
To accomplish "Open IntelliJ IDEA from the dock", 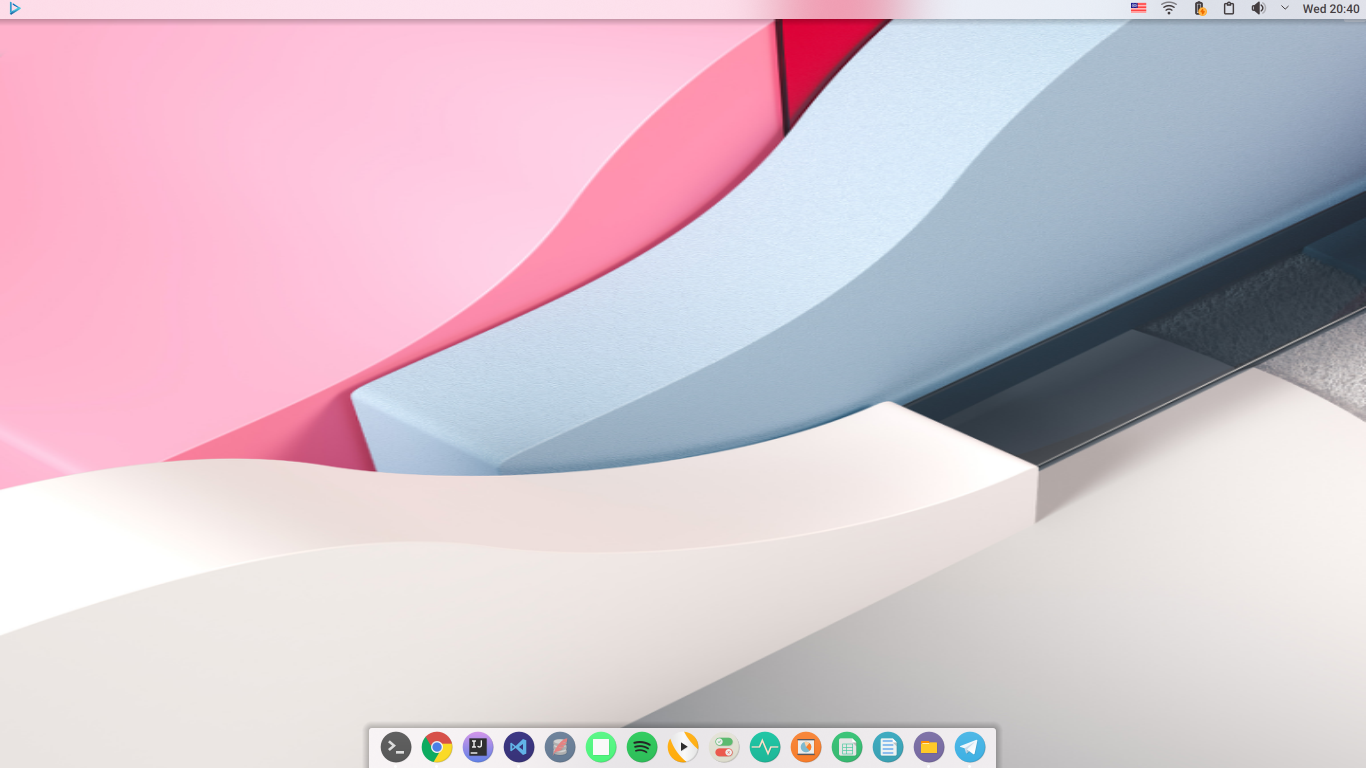I will click(x=478, y=747).
